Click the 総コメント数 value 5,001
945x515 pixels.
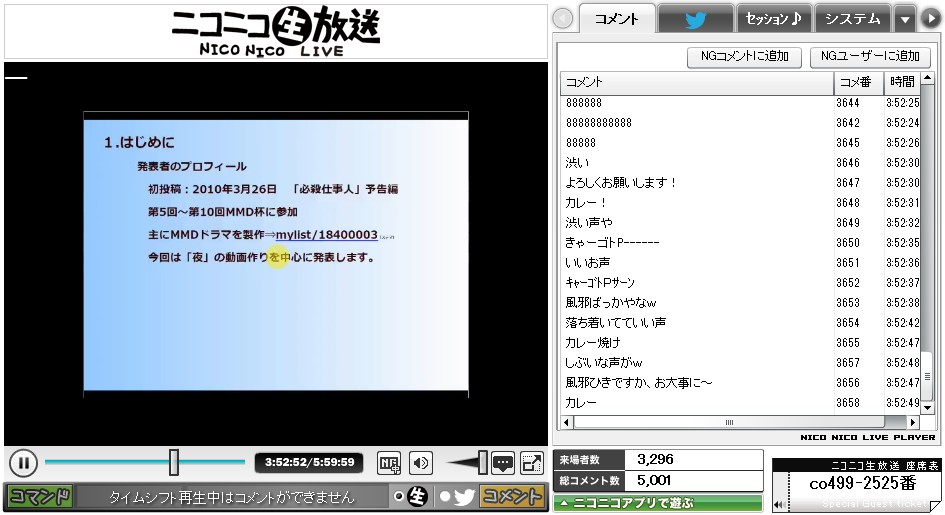[654, 481]
